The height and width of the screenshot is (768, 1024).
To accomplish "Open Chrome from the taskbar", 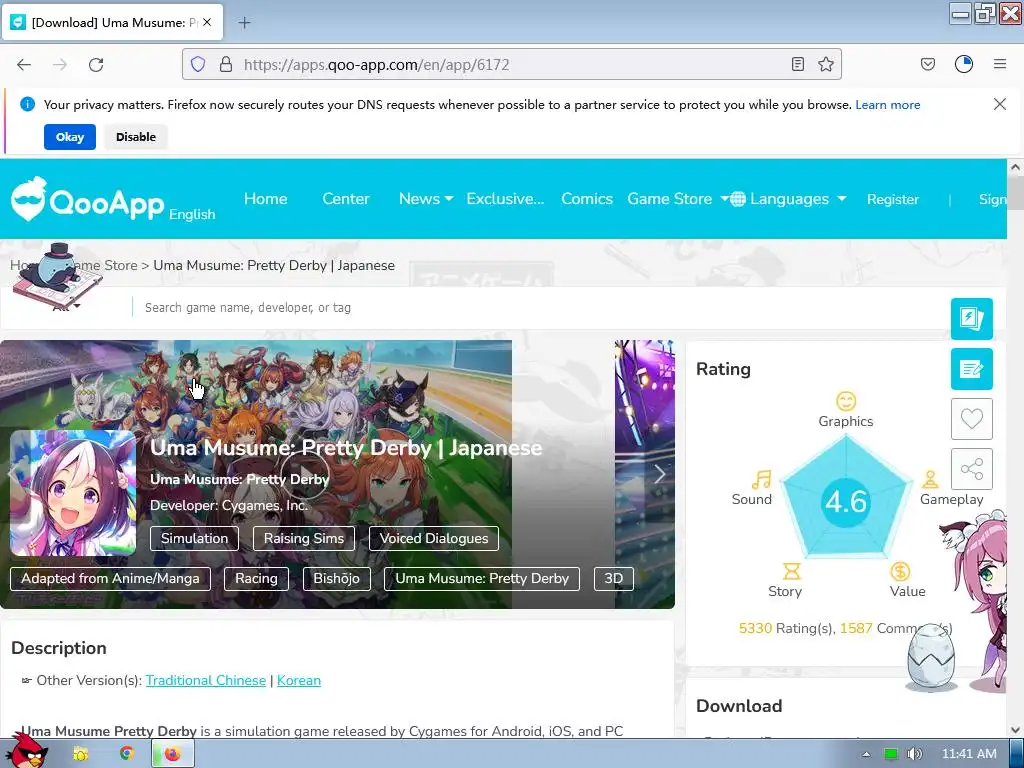I will click(126, 754).
